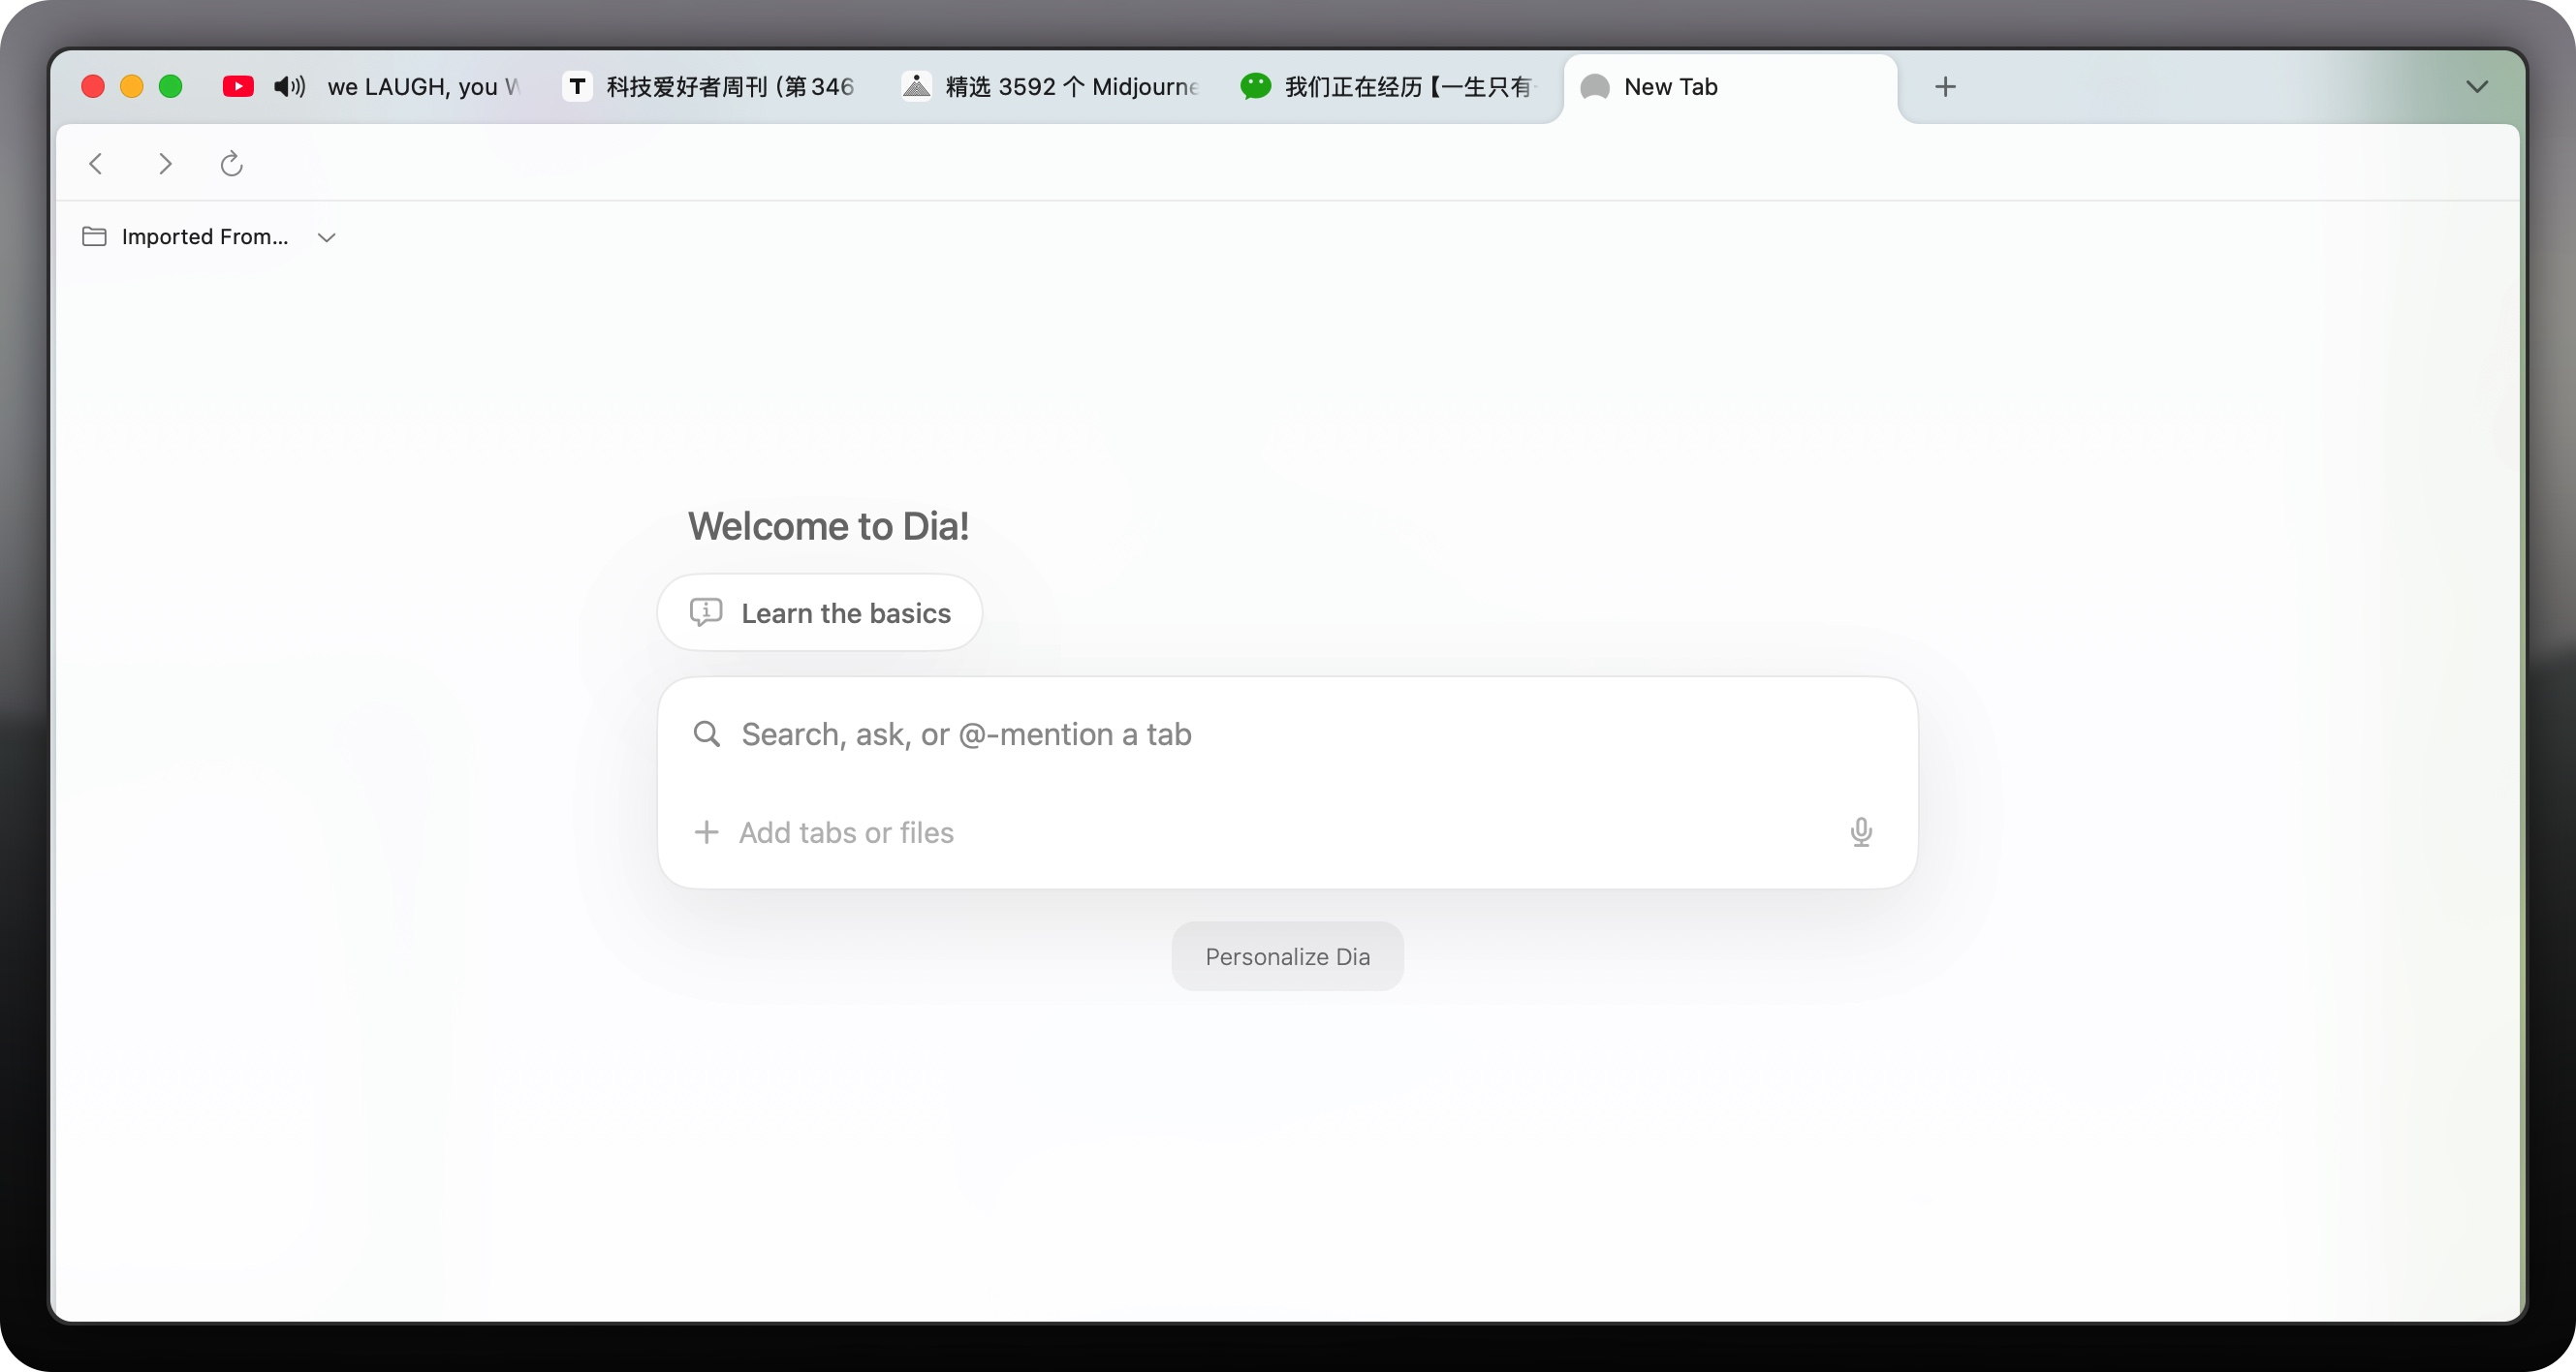Open a new tab with plus button
Viewport: 2576px width, 1372px height.
tap(1945, 87)
